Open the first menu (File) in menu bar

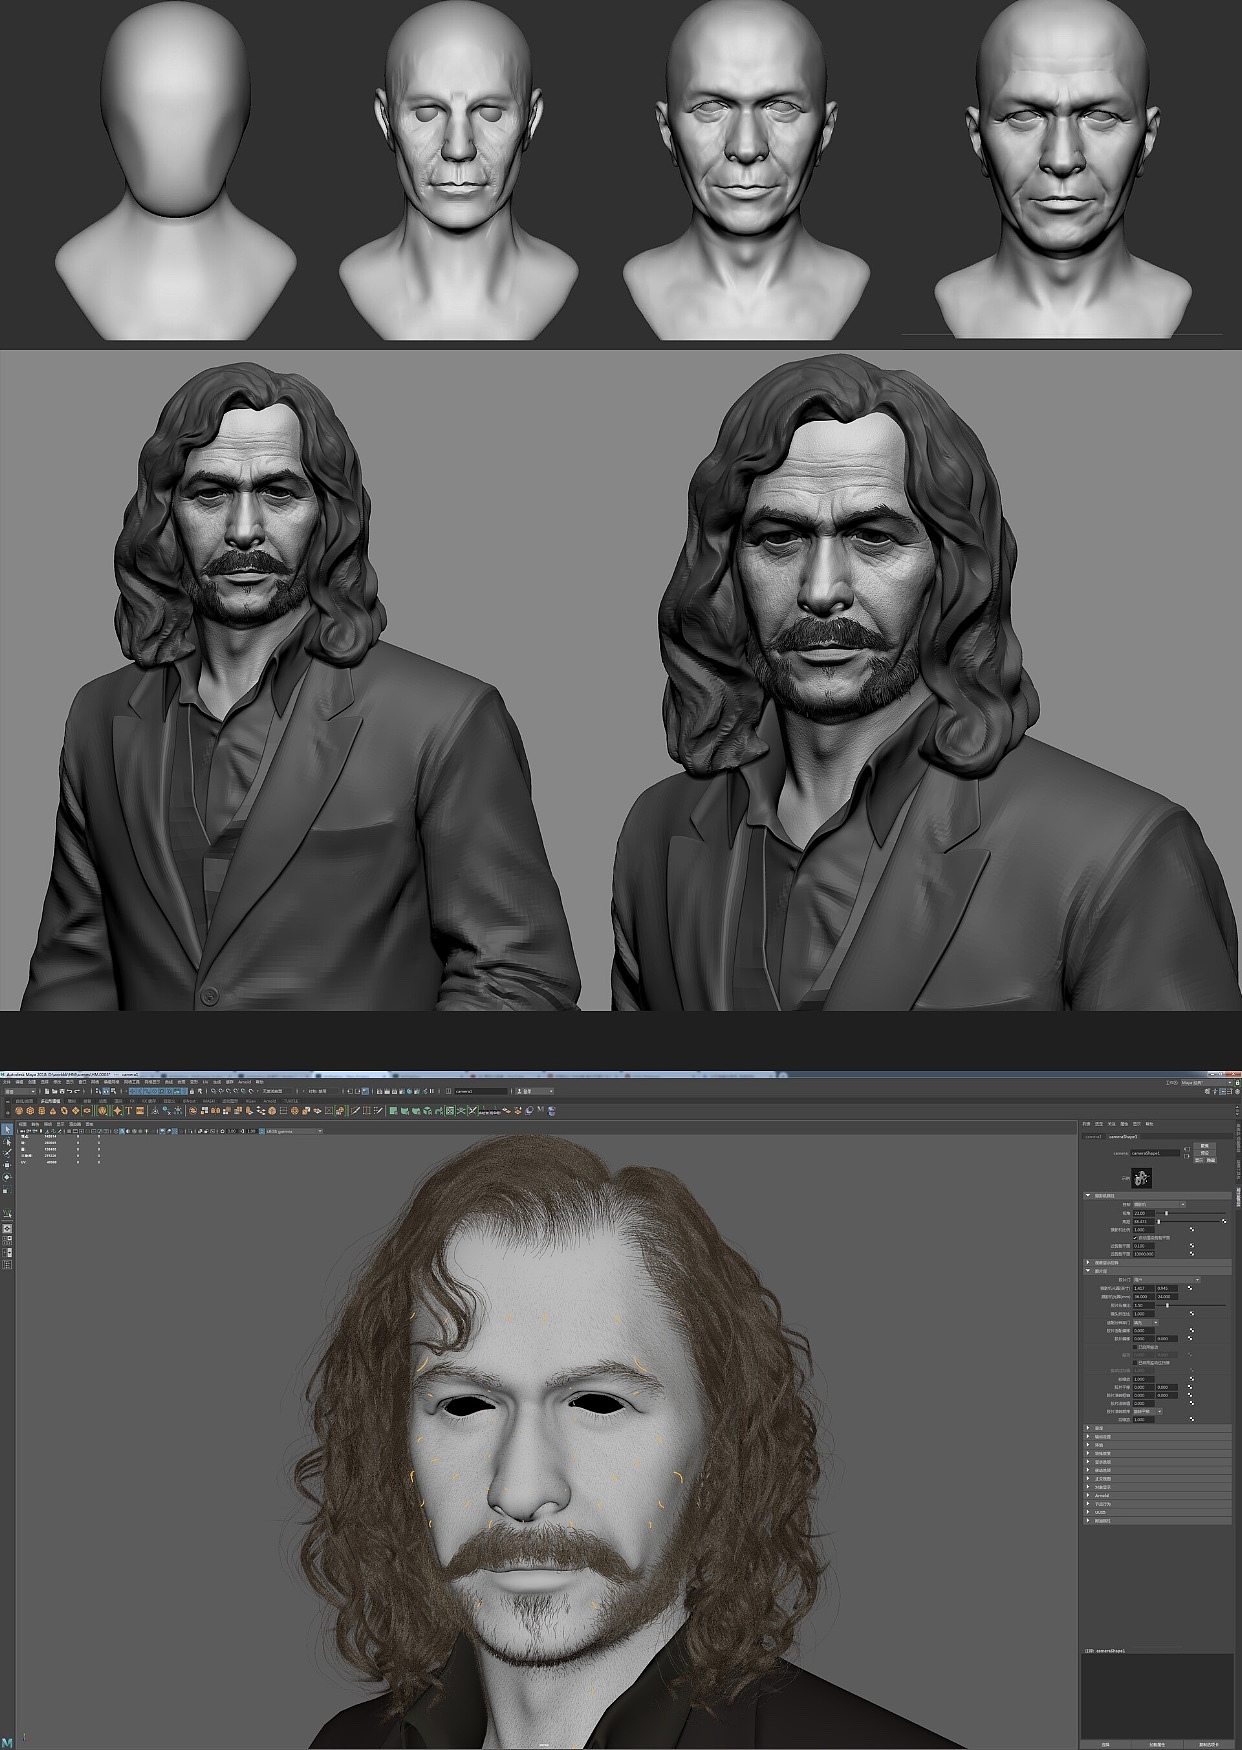pyautogui.click(x=7, y=1082)
